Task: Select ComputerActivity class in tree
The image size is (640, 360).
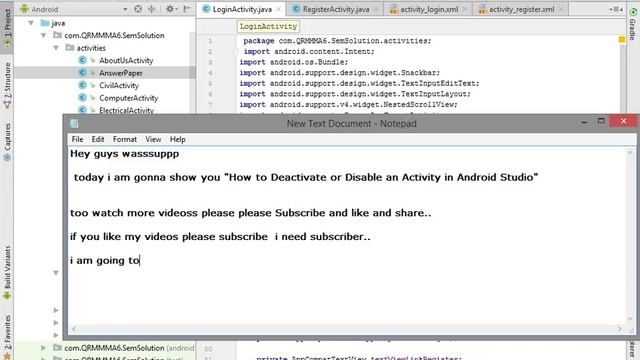Action: click(x=129, y=98)
